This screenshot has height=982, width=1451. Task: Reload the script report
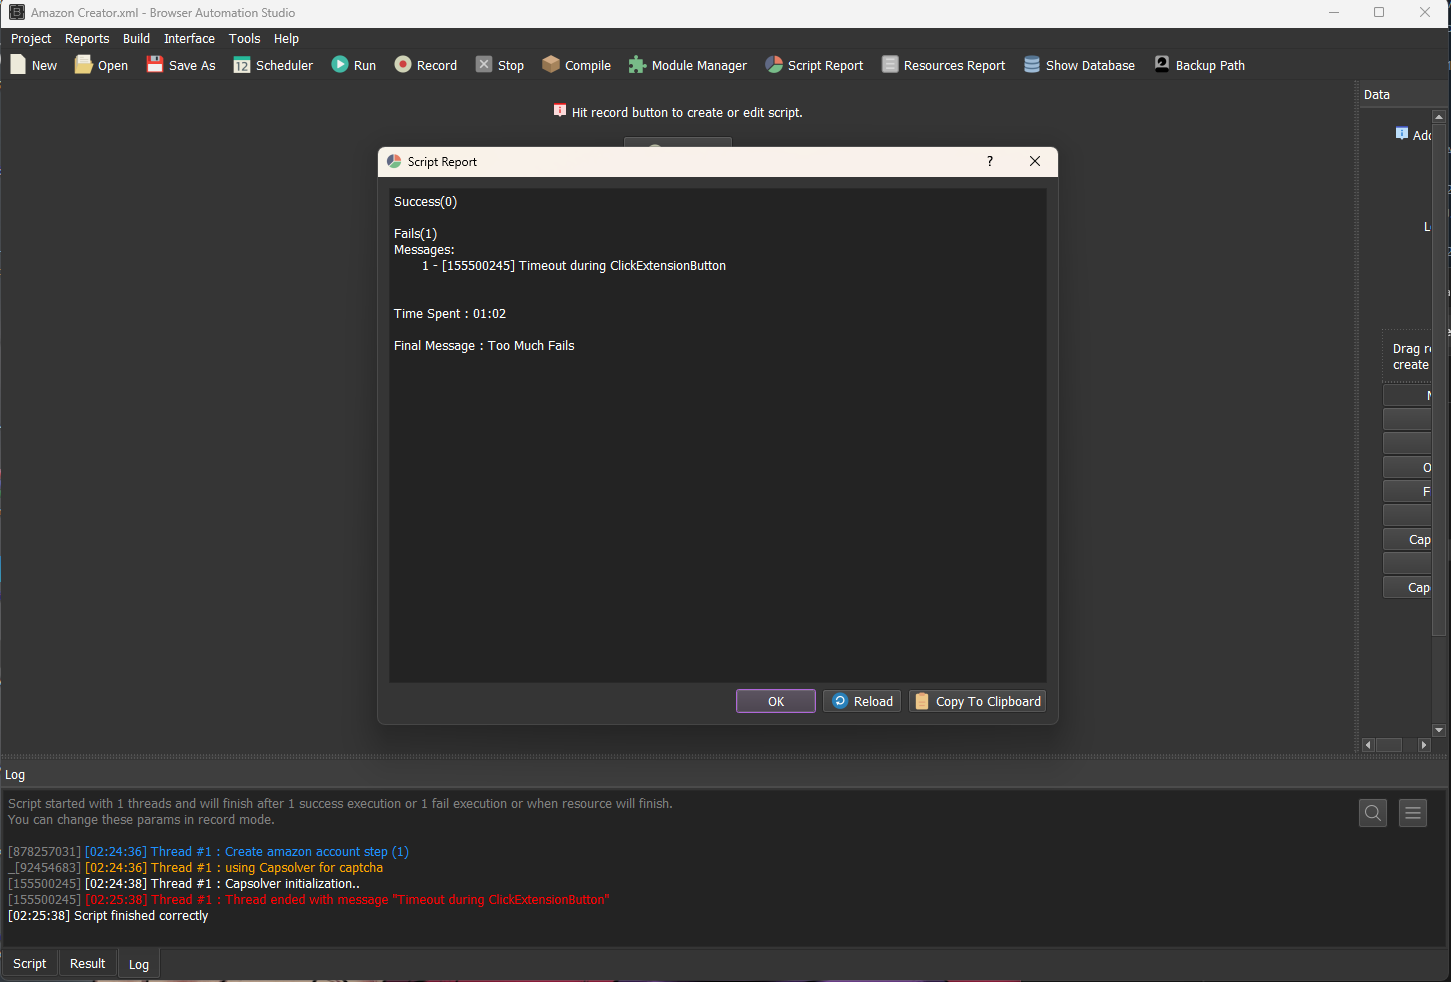point(862,702)
